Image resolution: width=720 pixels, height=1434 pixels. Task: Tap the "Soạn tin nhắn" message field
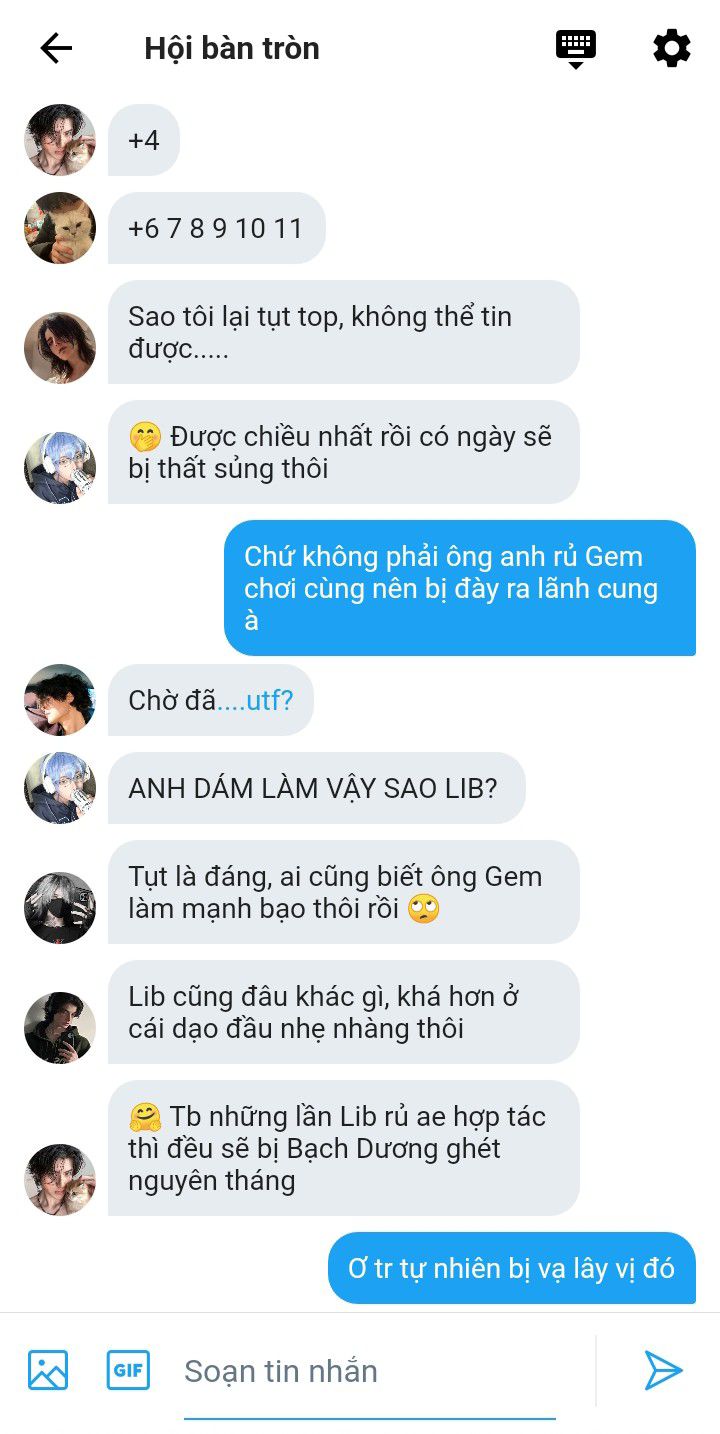(x=370, y=1371)
